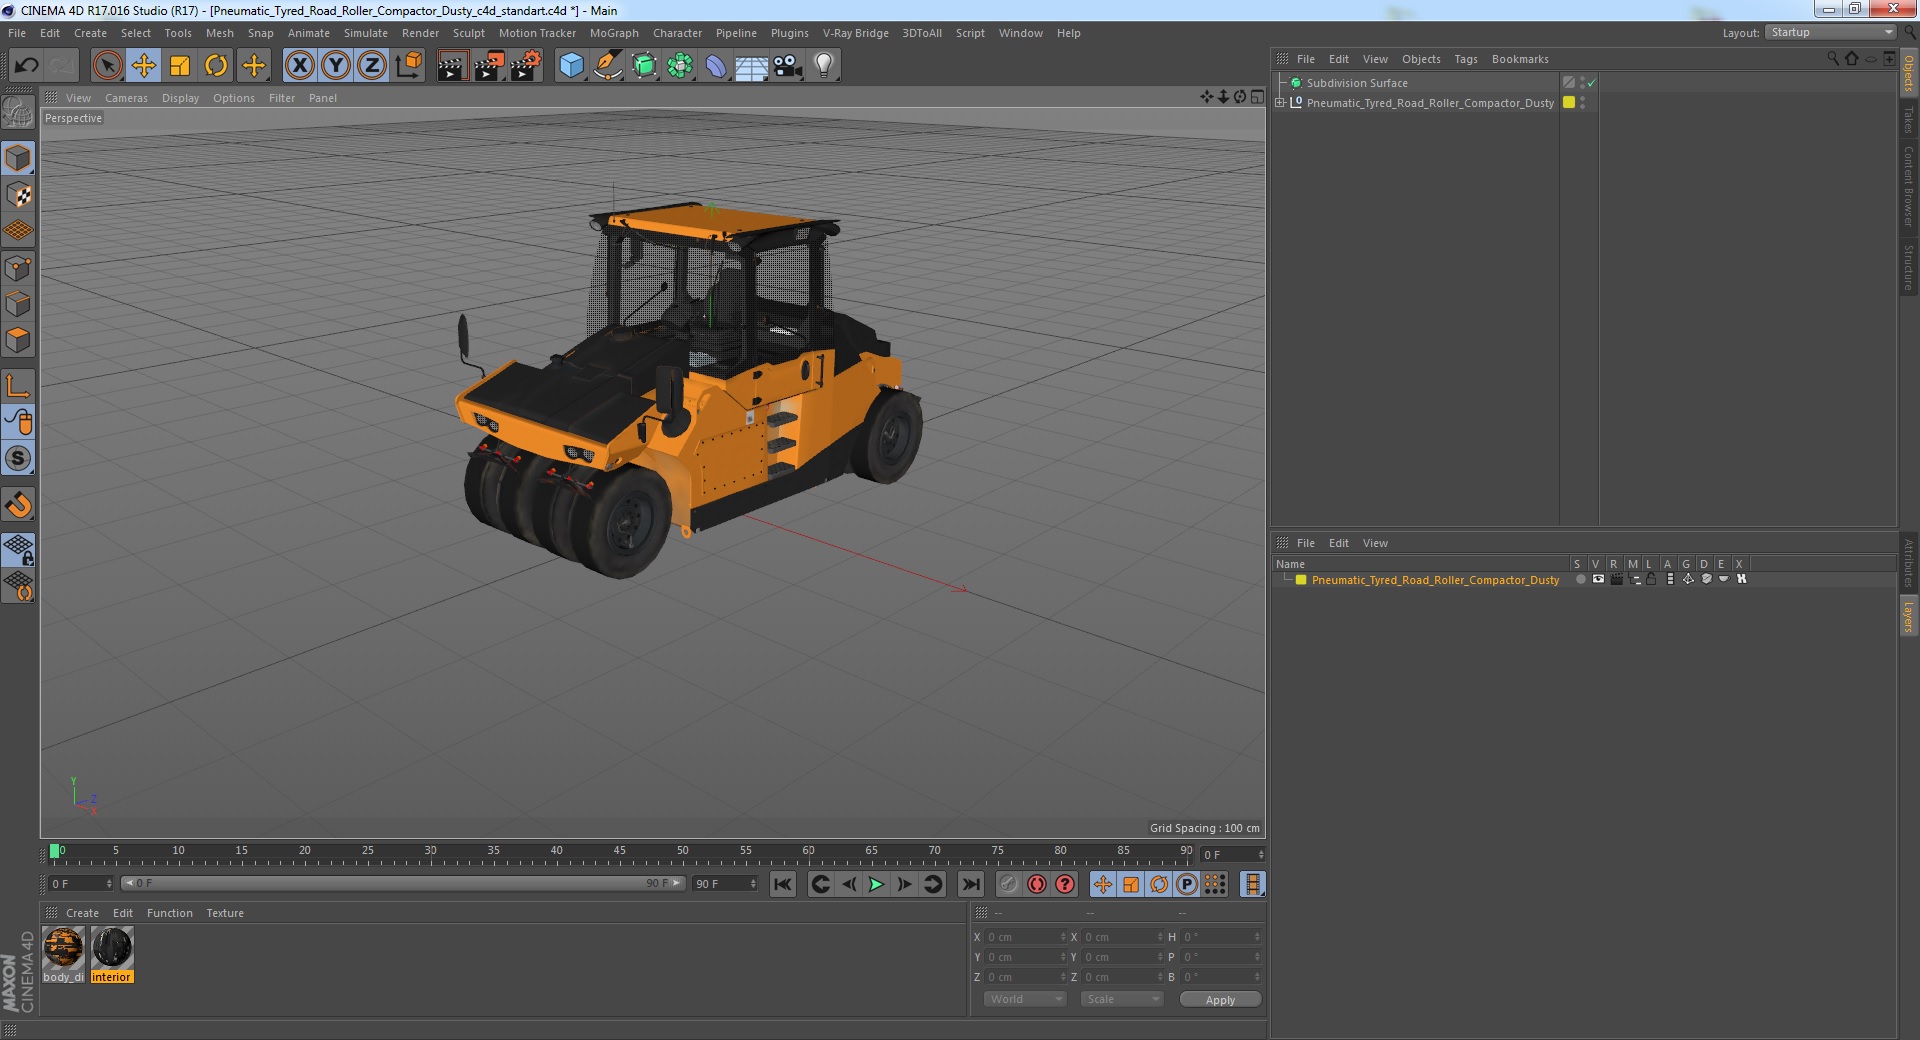Screen dimensions: 1920x1040
Task: Click the X position input field
Action: tap(1025, 937)
